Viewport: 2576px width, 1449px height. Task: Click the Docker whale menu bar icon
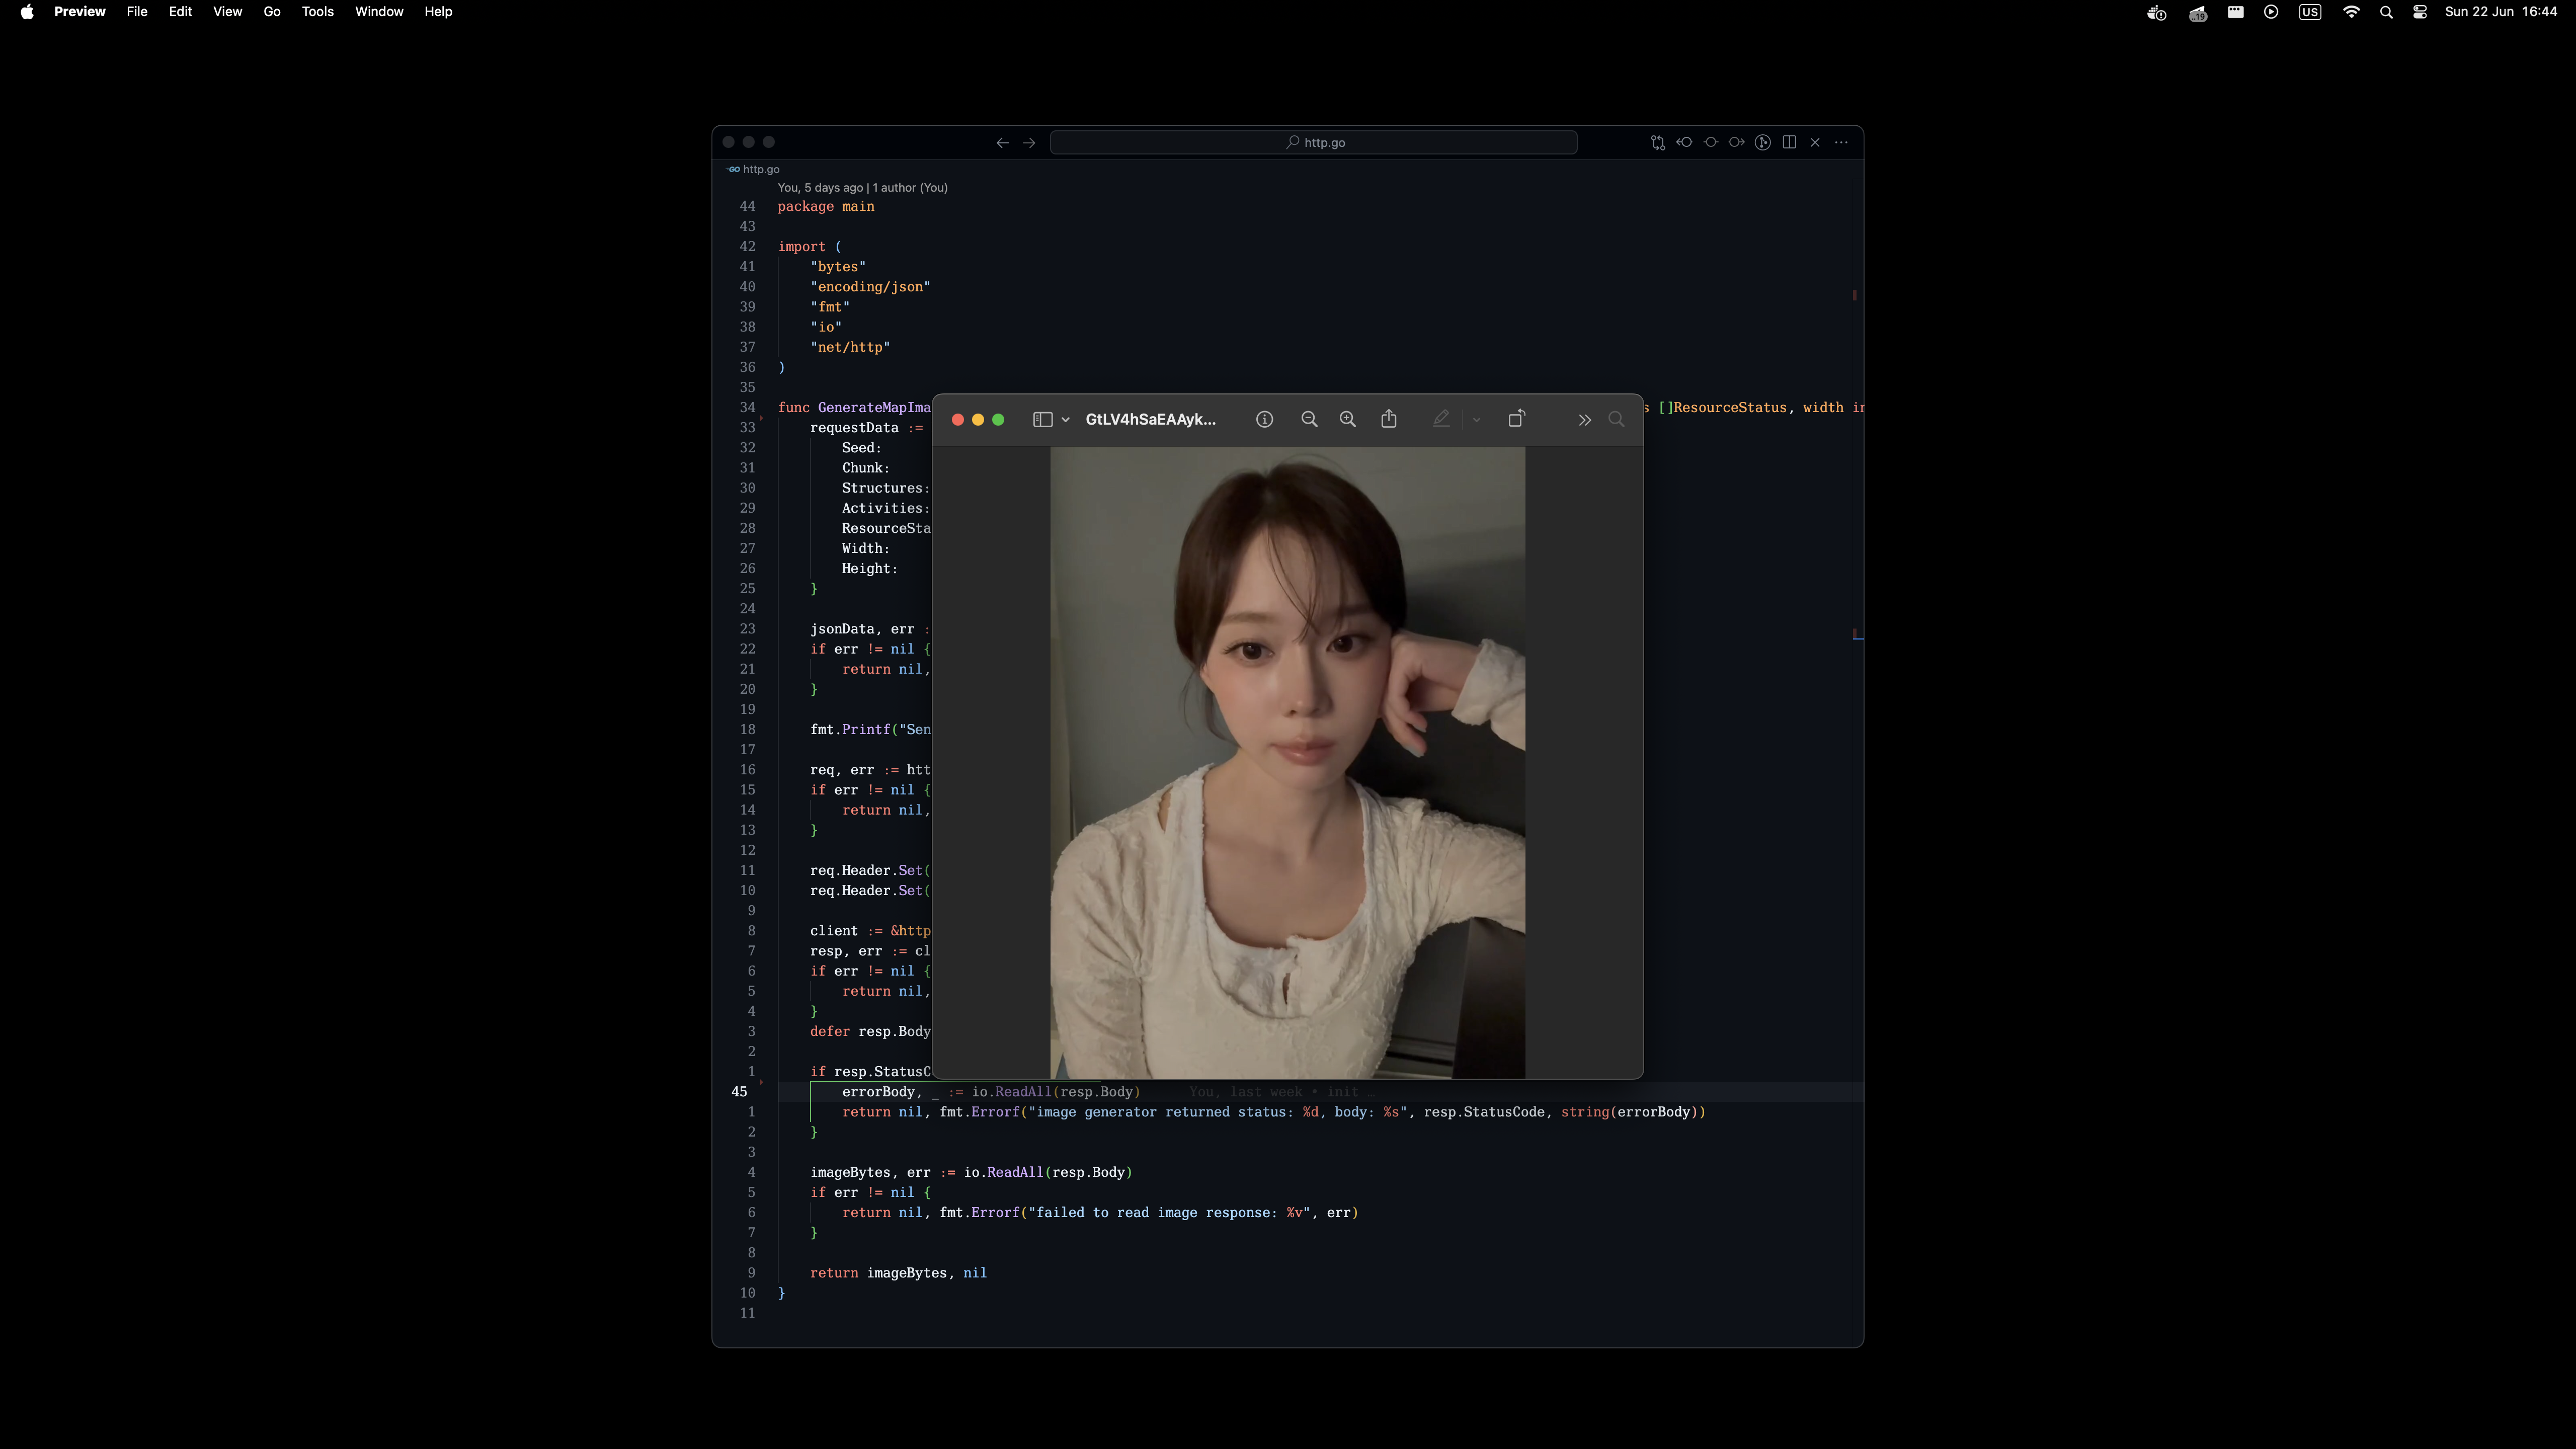(x=2157, y=12)
